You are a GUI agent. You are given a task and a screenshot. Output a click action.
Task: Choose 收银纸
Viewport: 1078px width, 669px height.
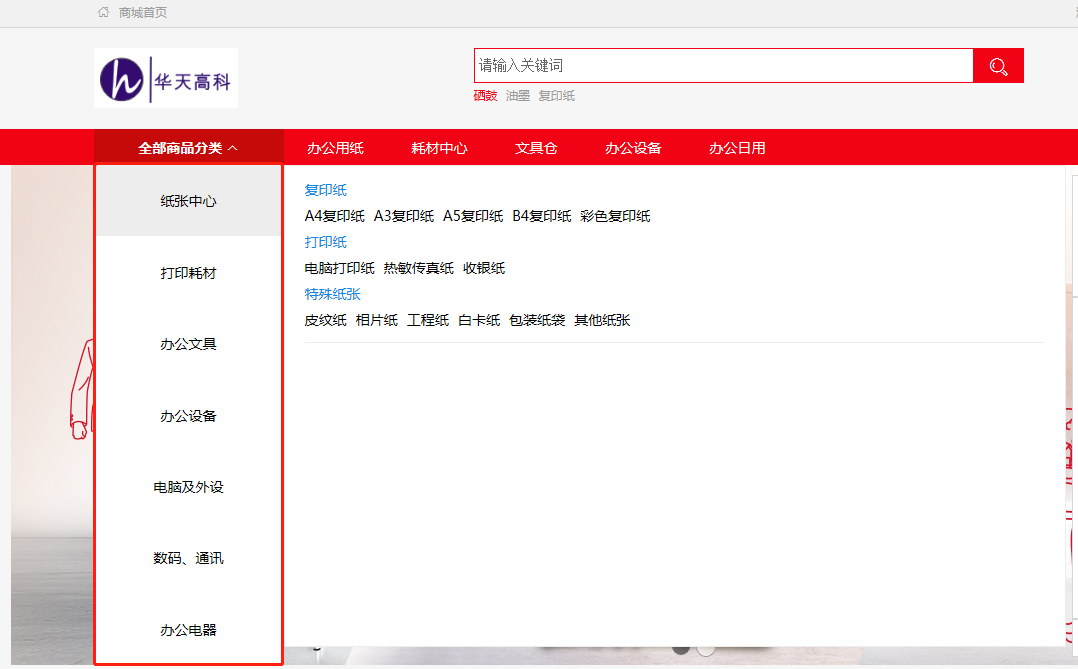[484, 268]
